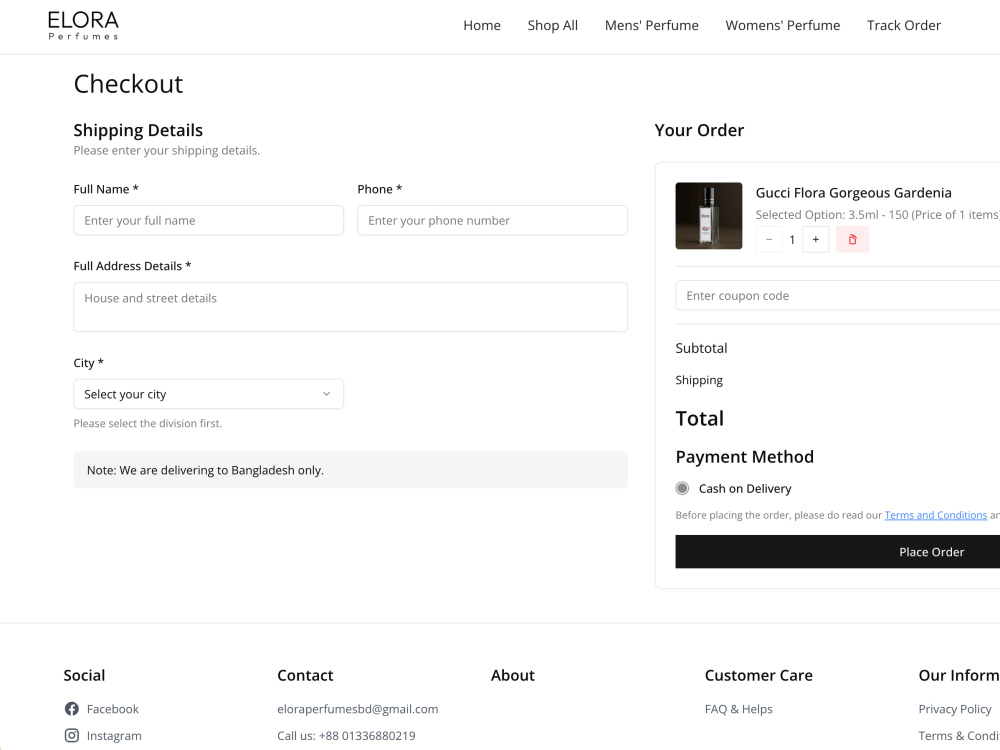Click the Shipping label in order summary
This screenshot has height=750, width=1000.
[x=699, y=380]
